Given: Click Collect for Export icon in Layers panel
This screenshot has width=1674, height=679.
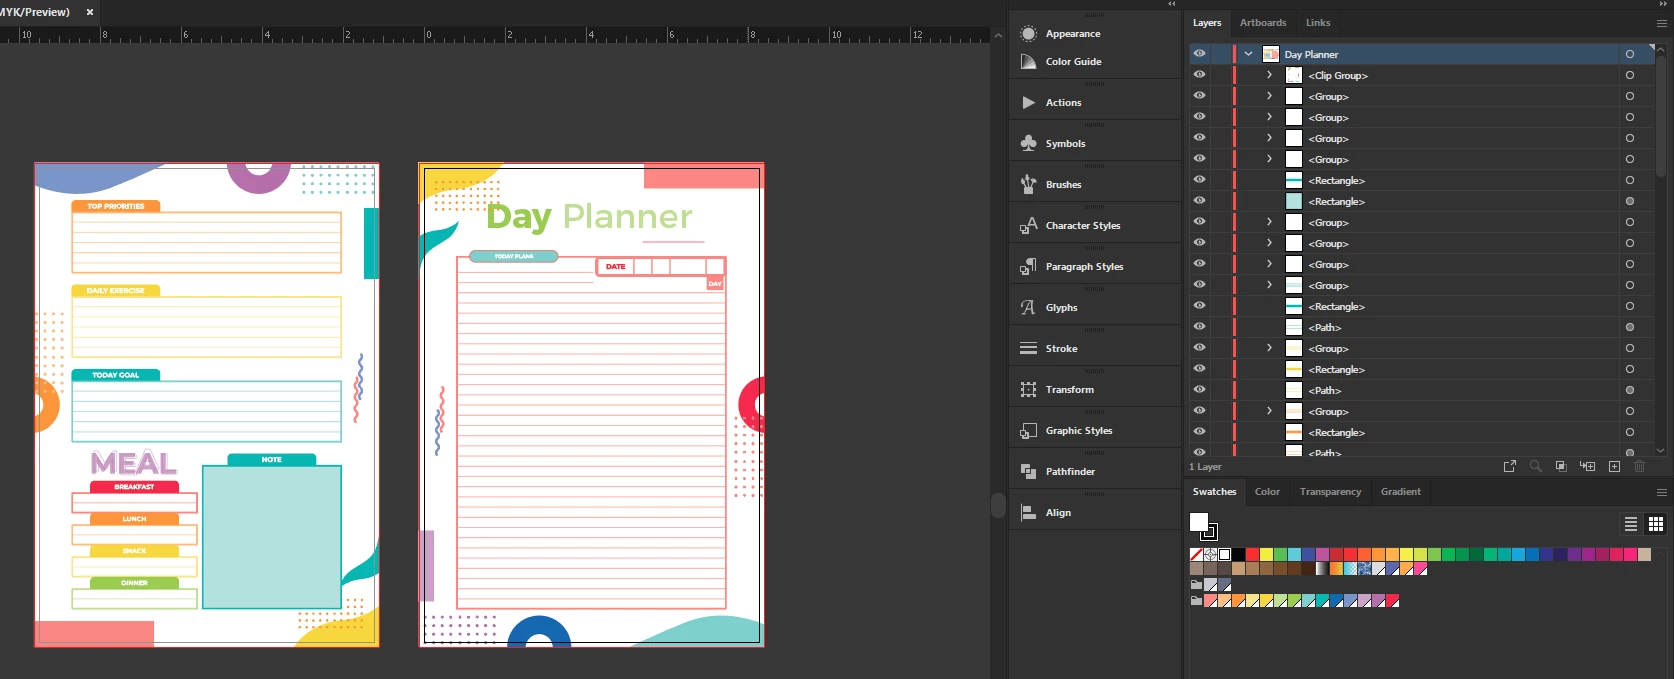Looking at the screenshot, I should pyautogui.click(x=1510, y=466).
